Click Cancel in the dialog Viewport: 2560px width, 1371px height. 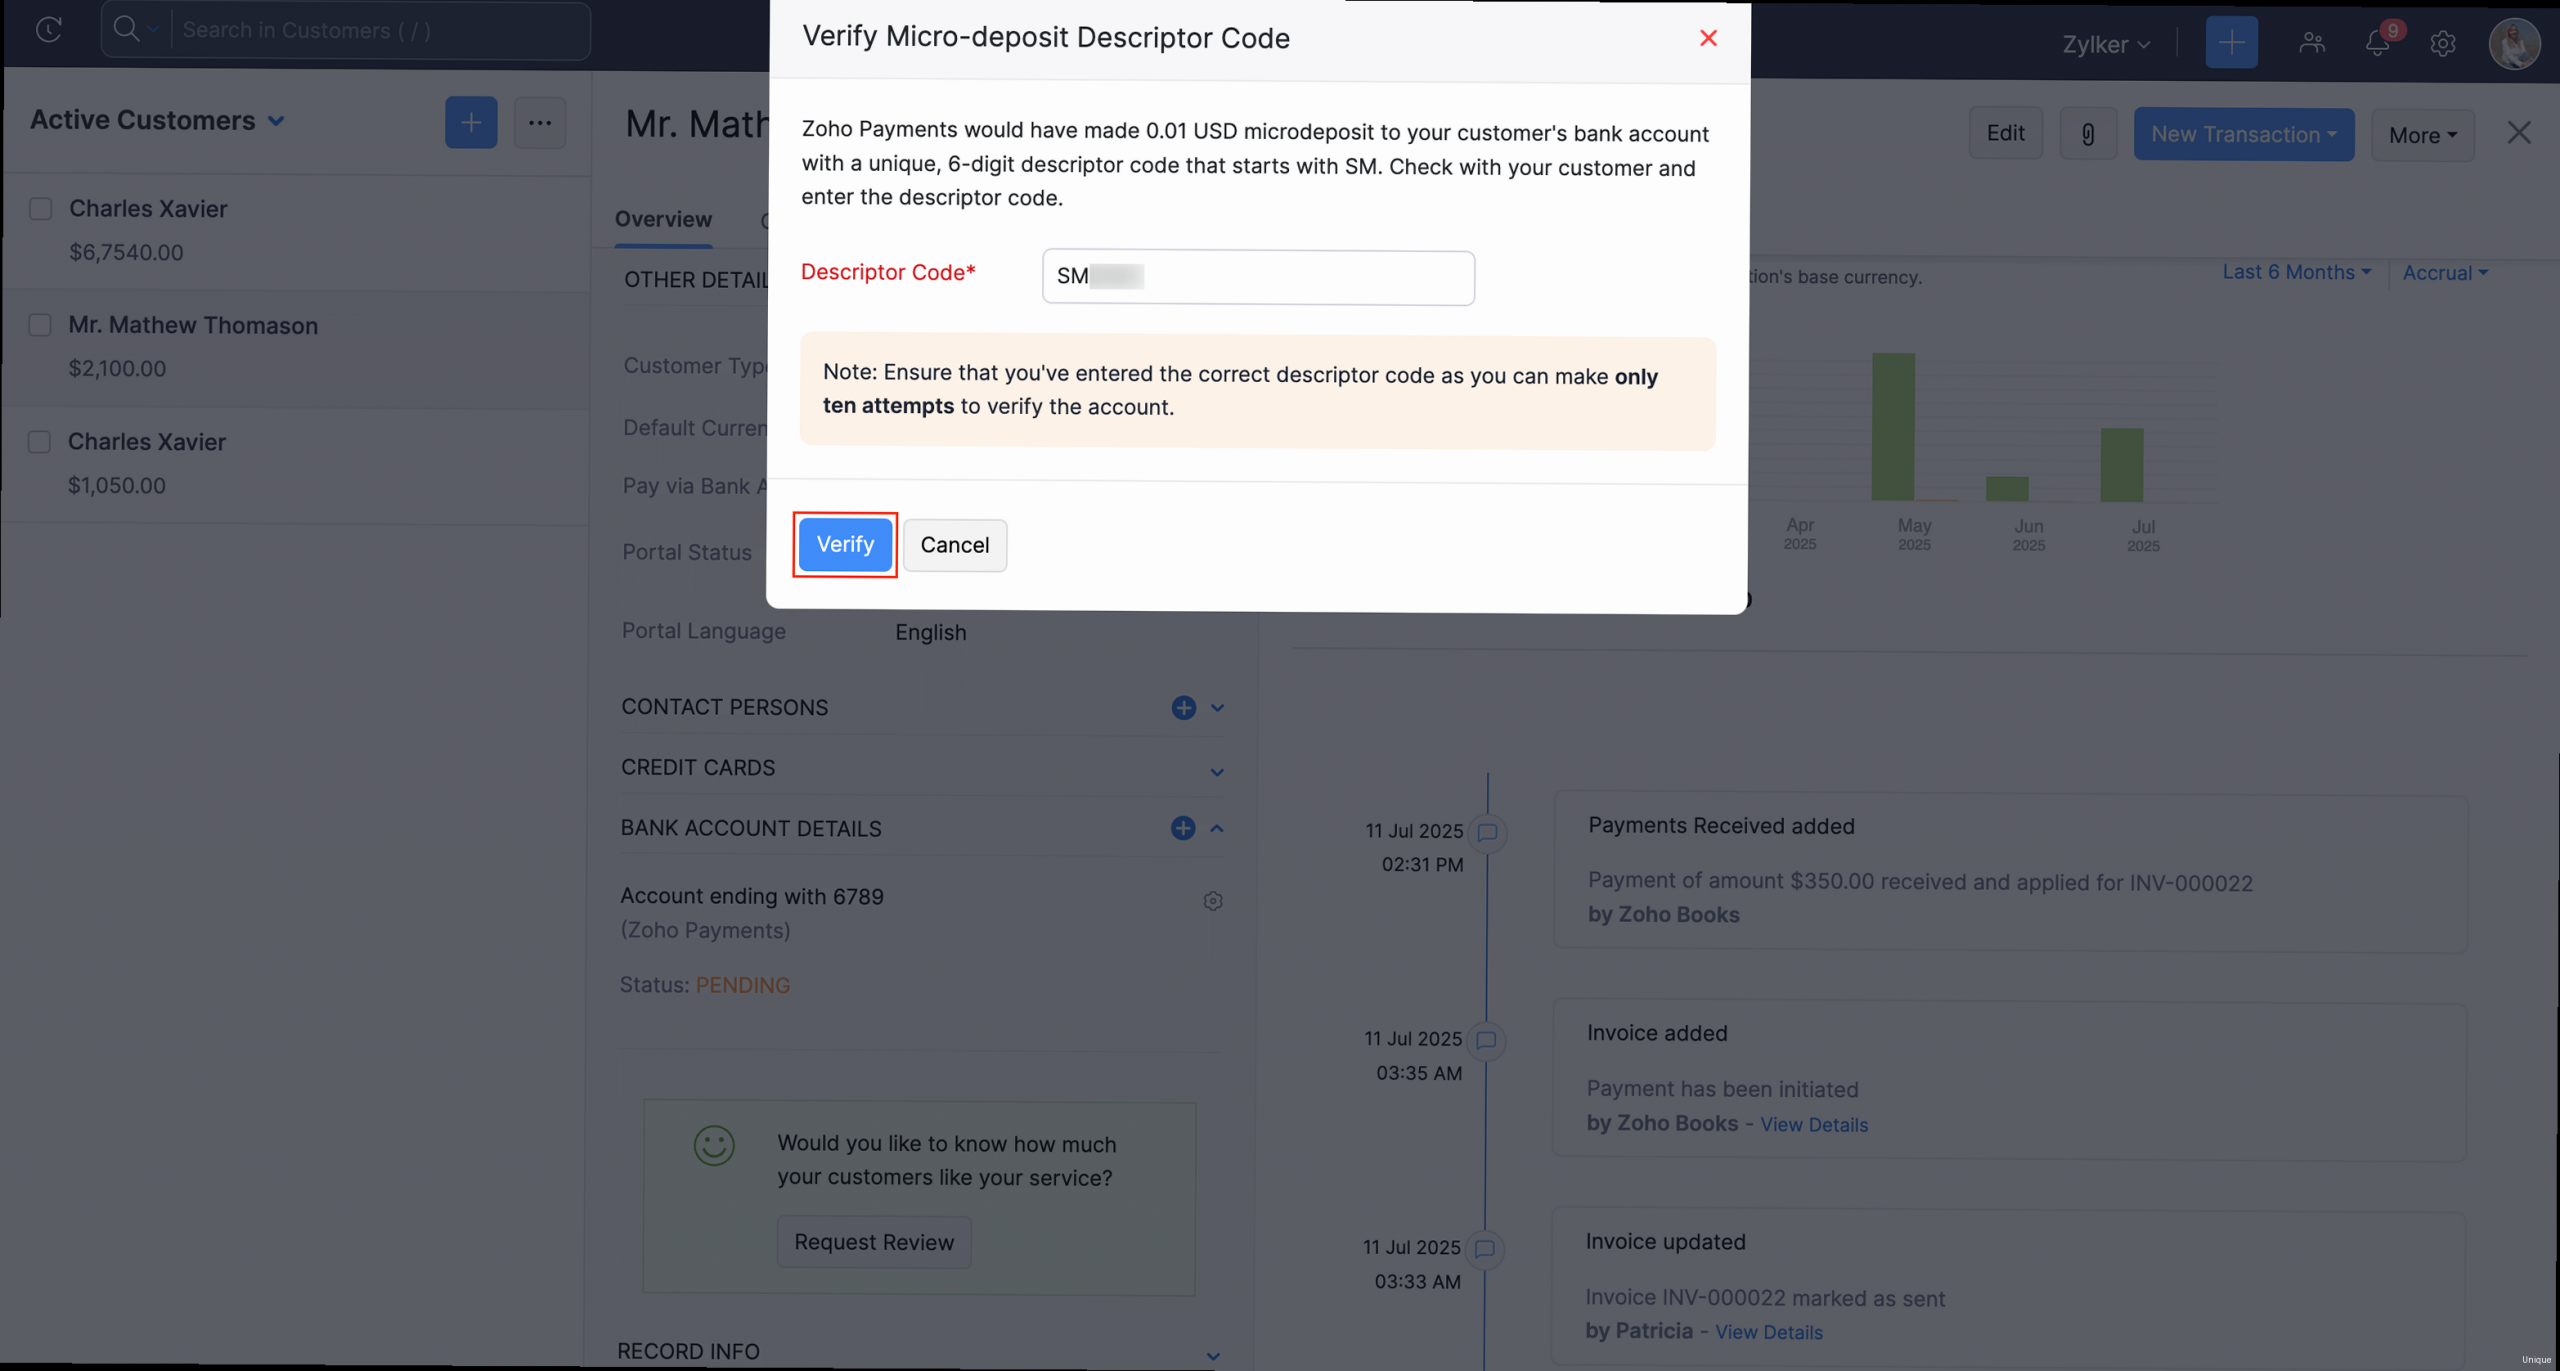point(954,545)
